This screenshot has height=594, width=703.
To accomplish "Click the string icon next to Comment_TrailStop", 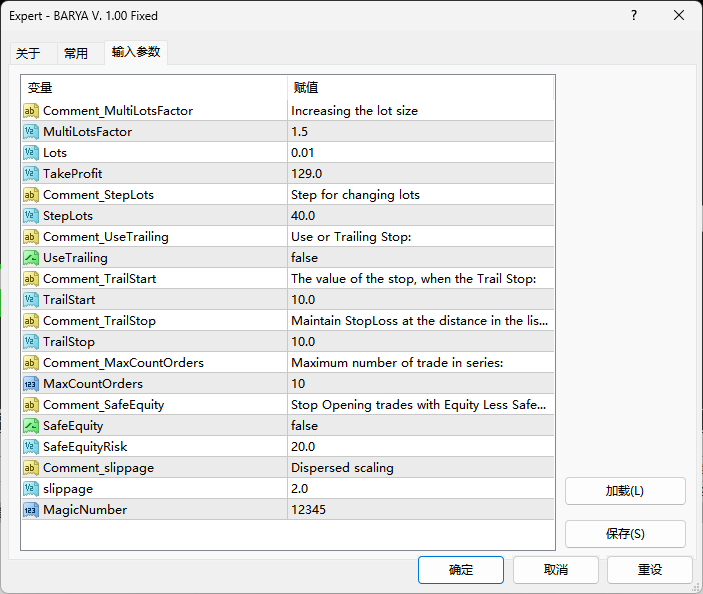I will [31, 321].
